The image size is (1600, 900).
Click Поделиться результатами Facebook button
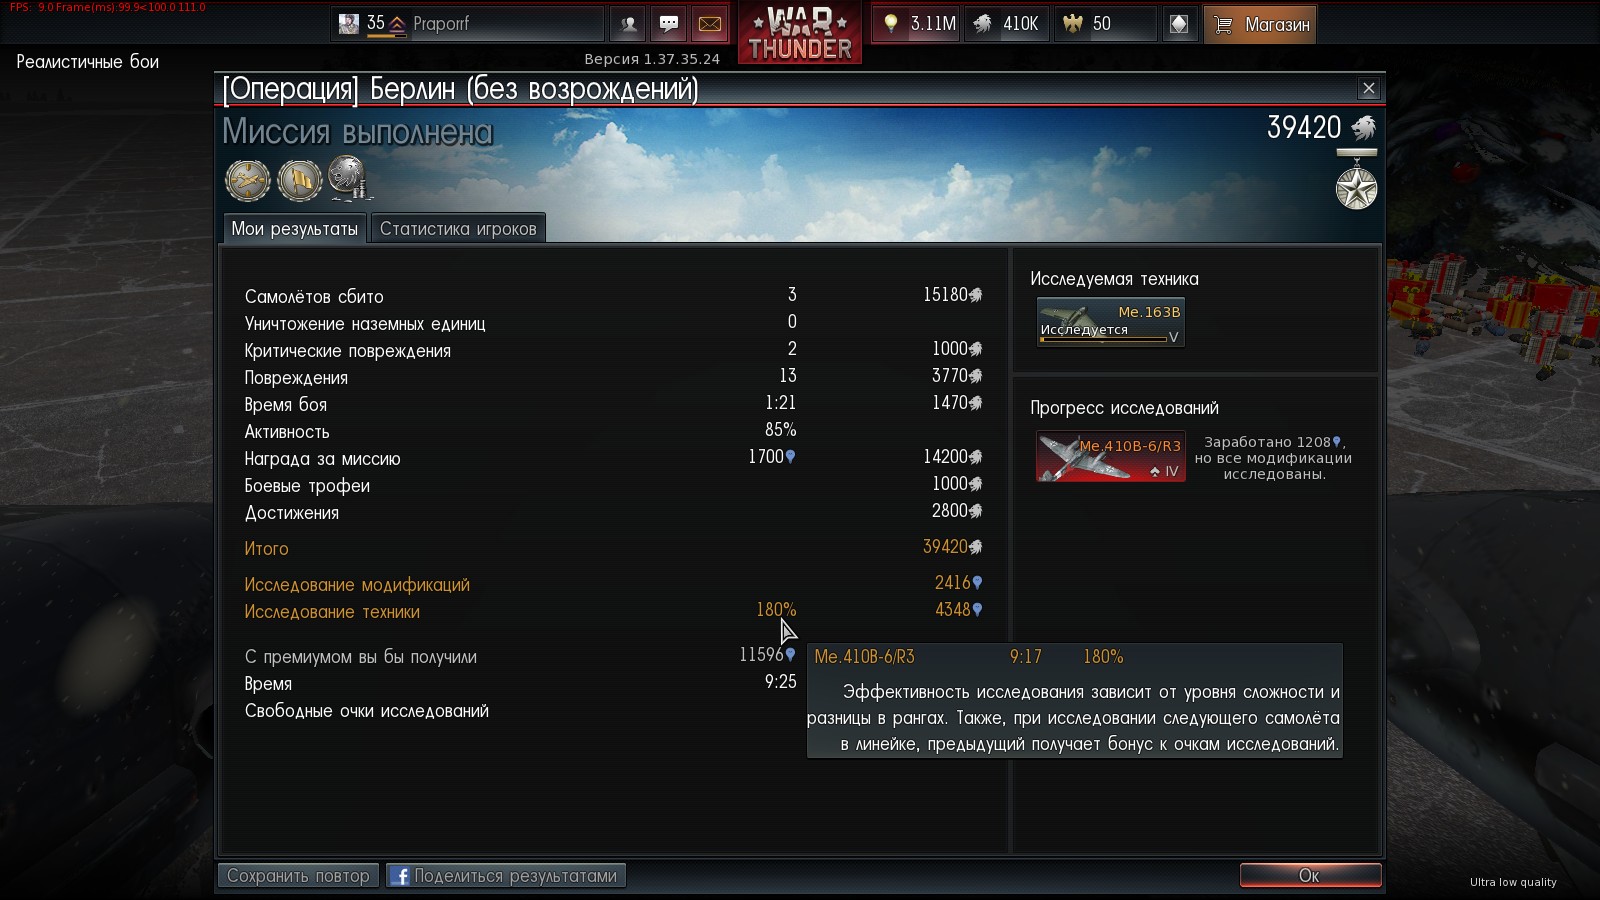pos(506,876)
